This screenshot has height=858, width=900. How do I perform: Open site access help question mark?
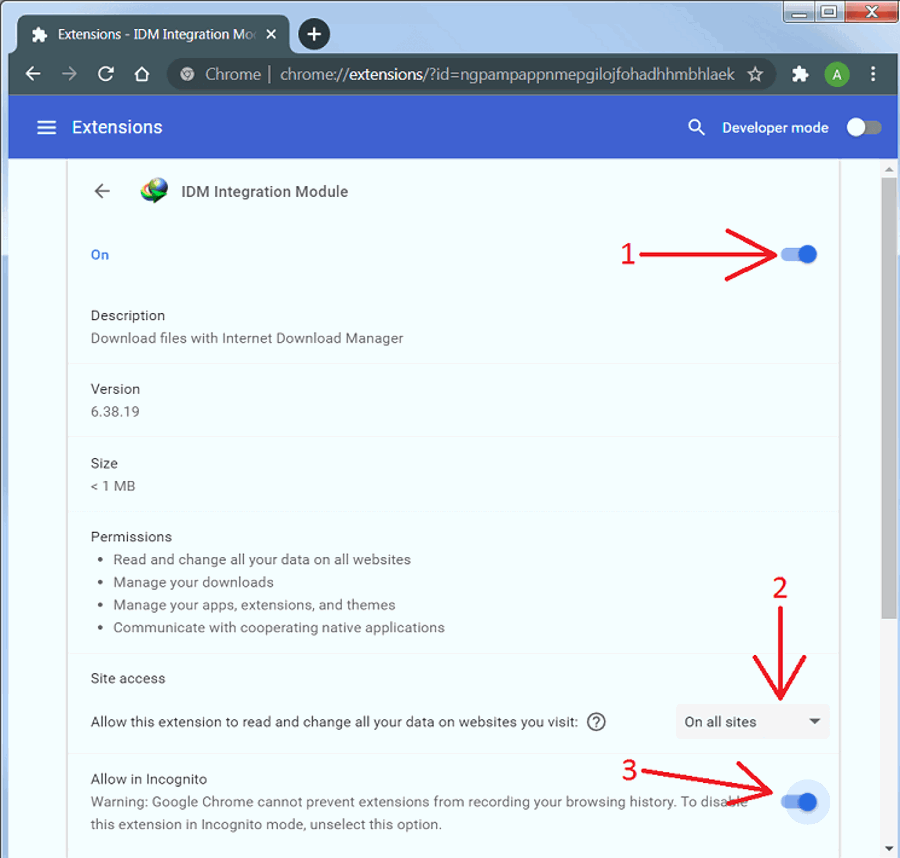pos(596,722)
